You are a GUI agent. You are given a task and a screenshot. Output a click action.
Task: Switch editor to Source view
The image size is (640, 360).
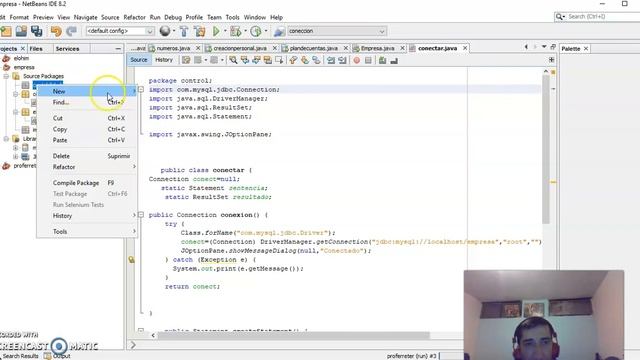(139, 60)
